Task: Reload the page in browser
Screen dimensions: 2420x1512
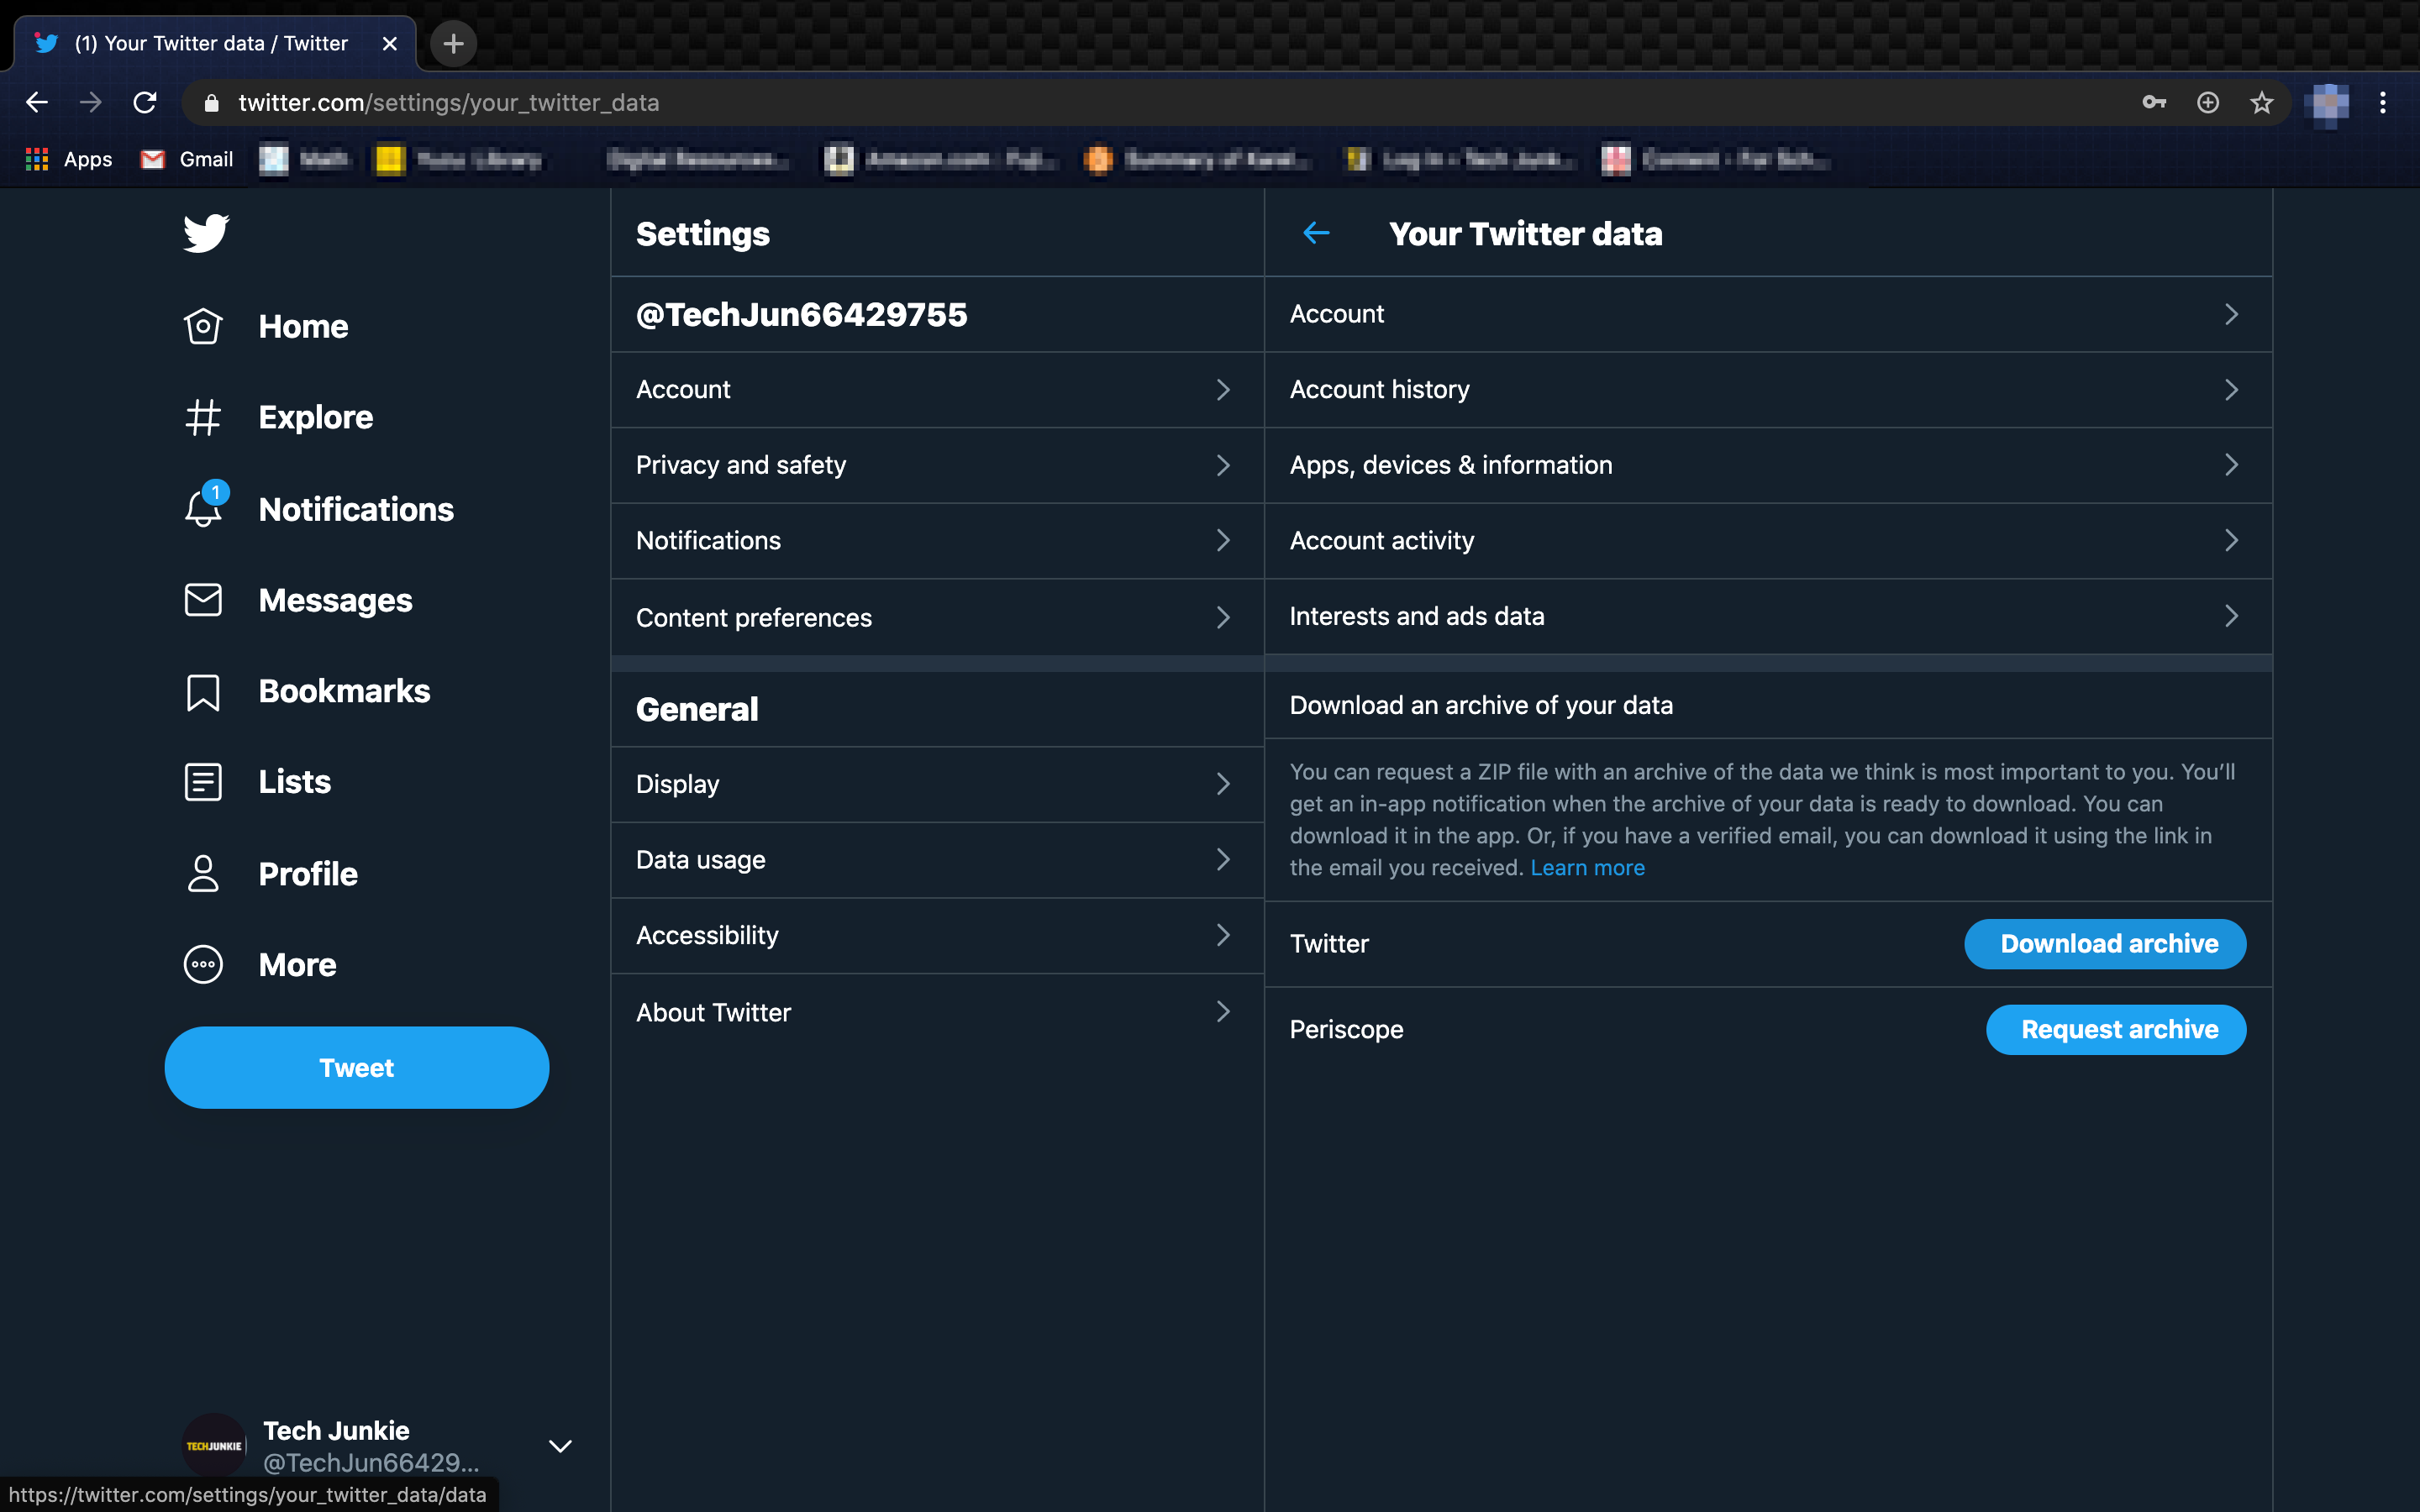Action: coord(145,103)
